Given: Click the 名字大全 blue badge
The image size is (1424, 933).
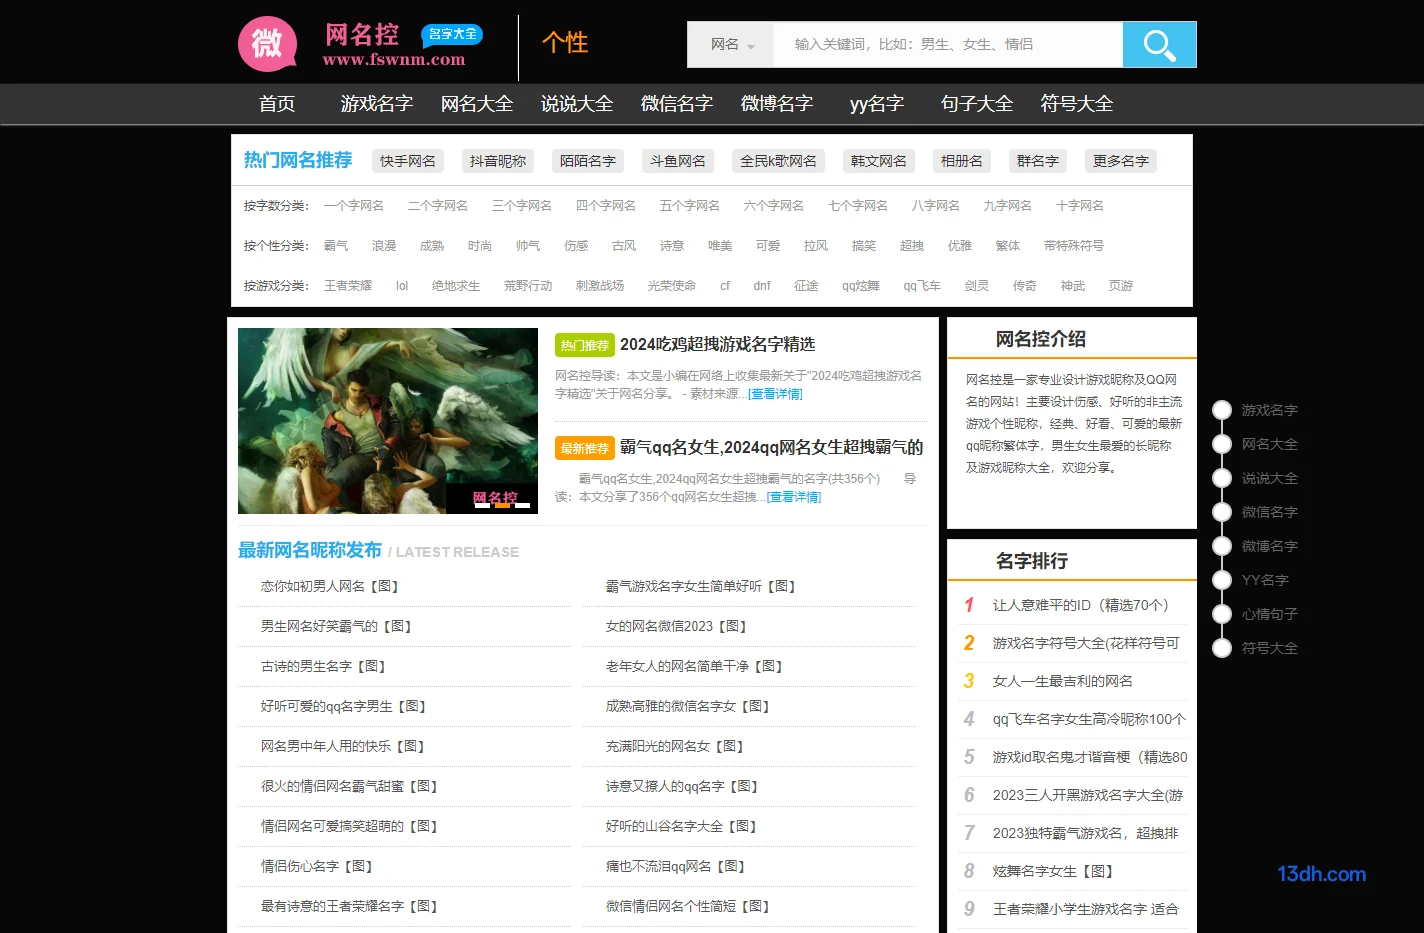Looking at the screenshot, I should click(452, 34).
